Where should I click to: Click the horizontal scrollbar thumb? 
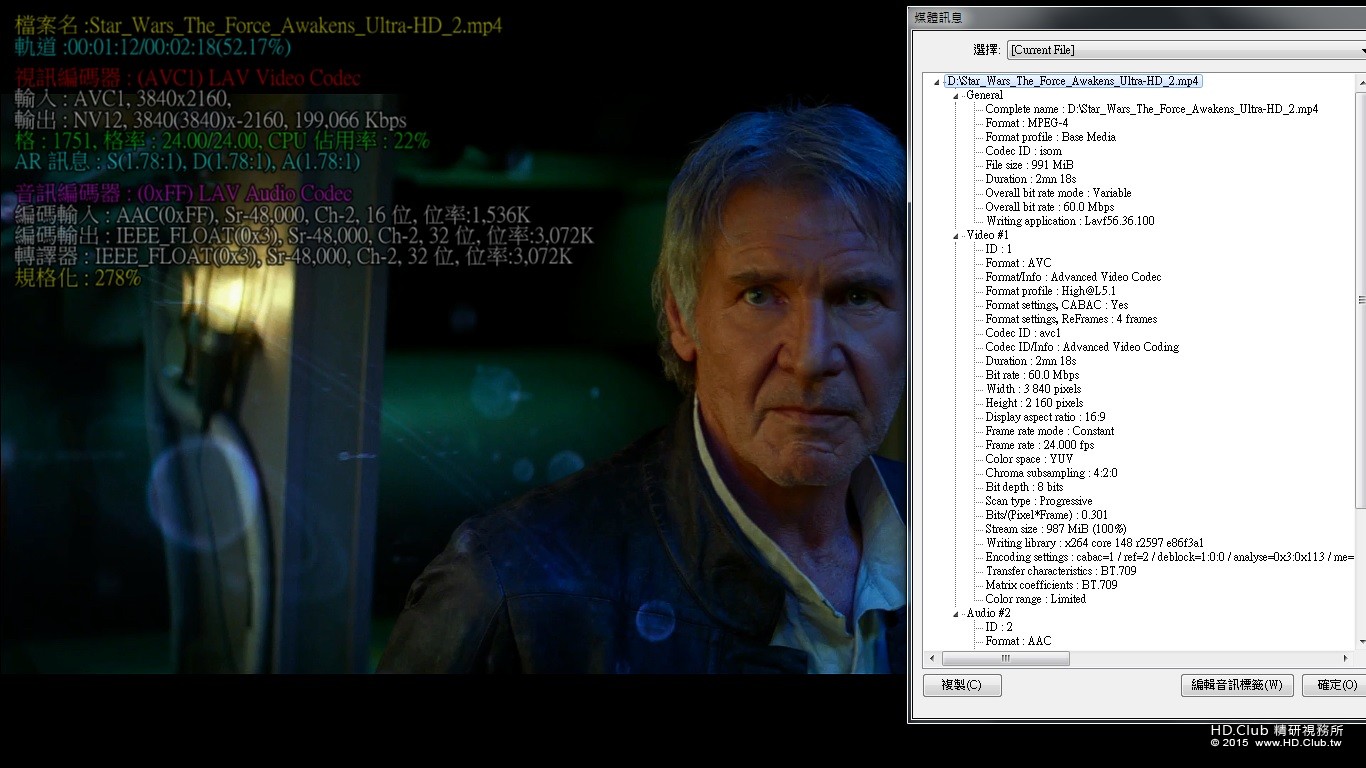pyautogui.click(x=1005, y=658)
